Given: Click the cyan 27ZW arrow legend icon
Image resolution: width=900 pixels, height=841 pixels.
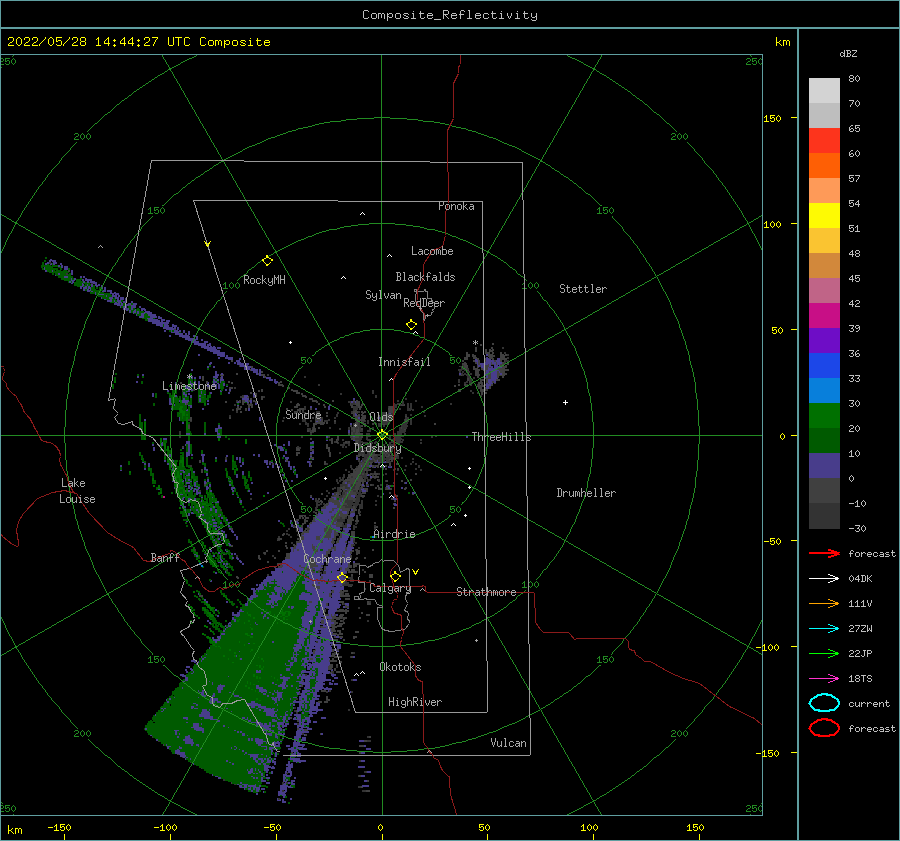Looking at the screenshot, I should coord(824,629).
